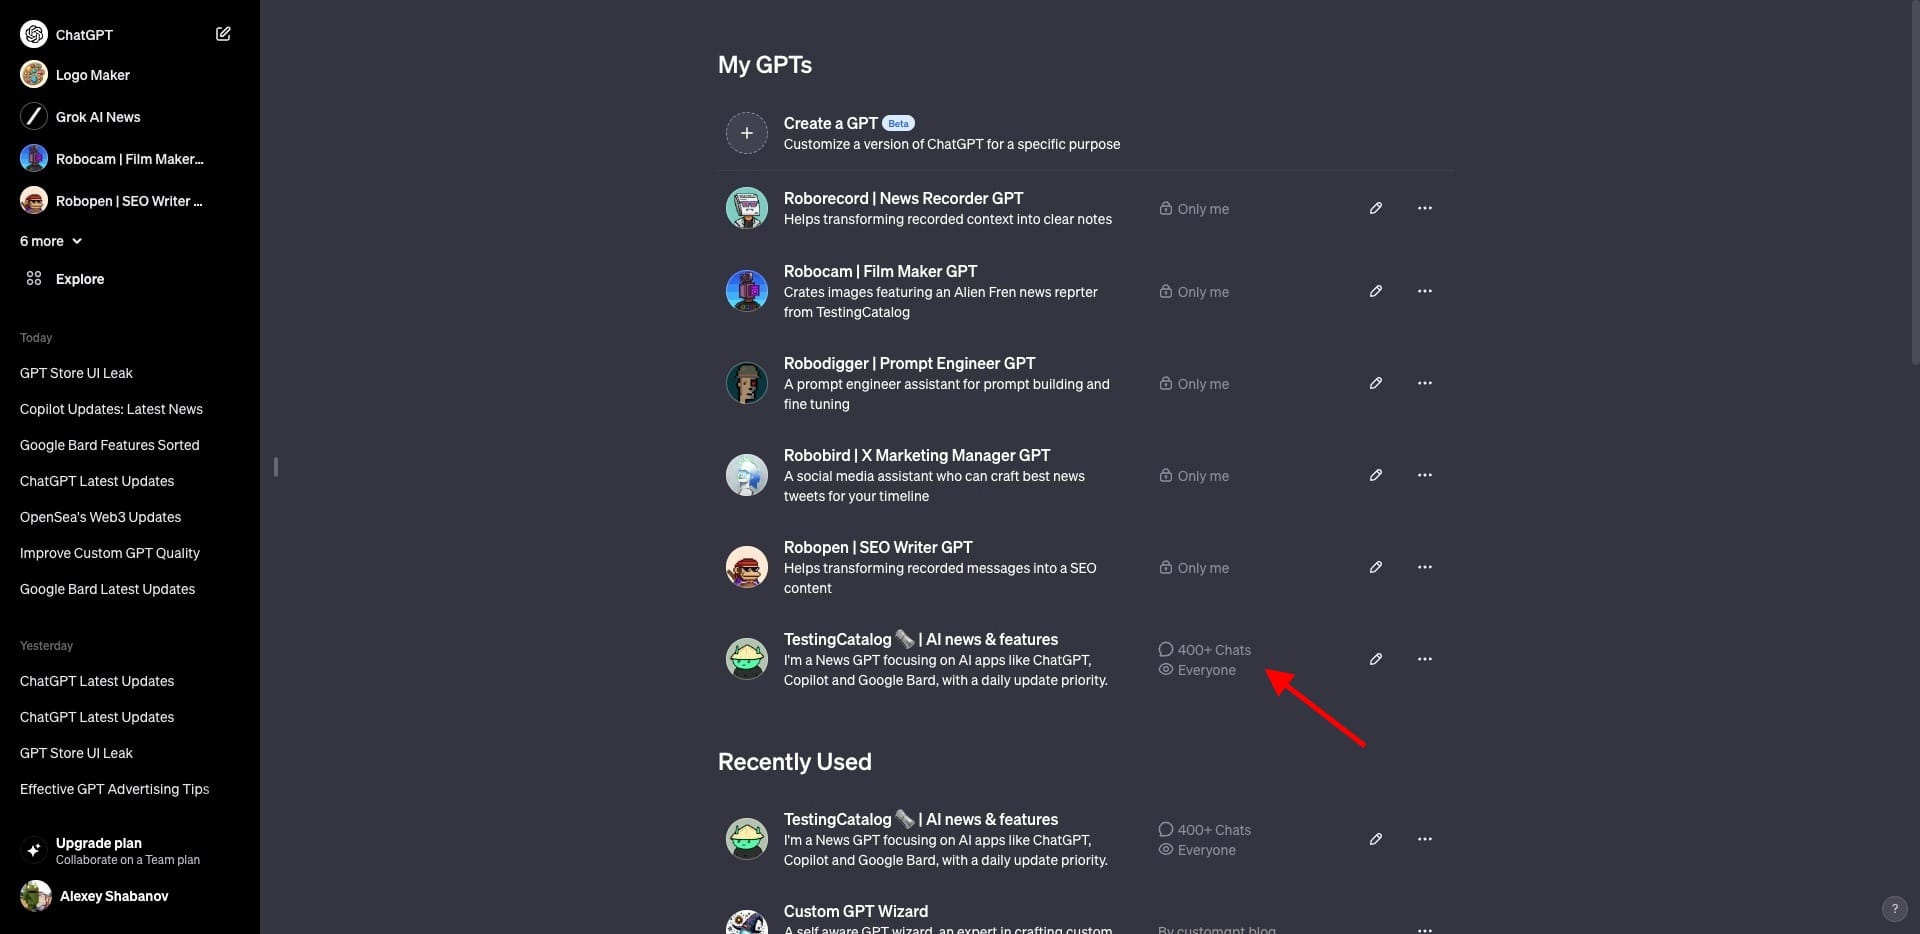
Task: Edit TestingCatalog GPT in My GPTs list
Action: 1376,659
